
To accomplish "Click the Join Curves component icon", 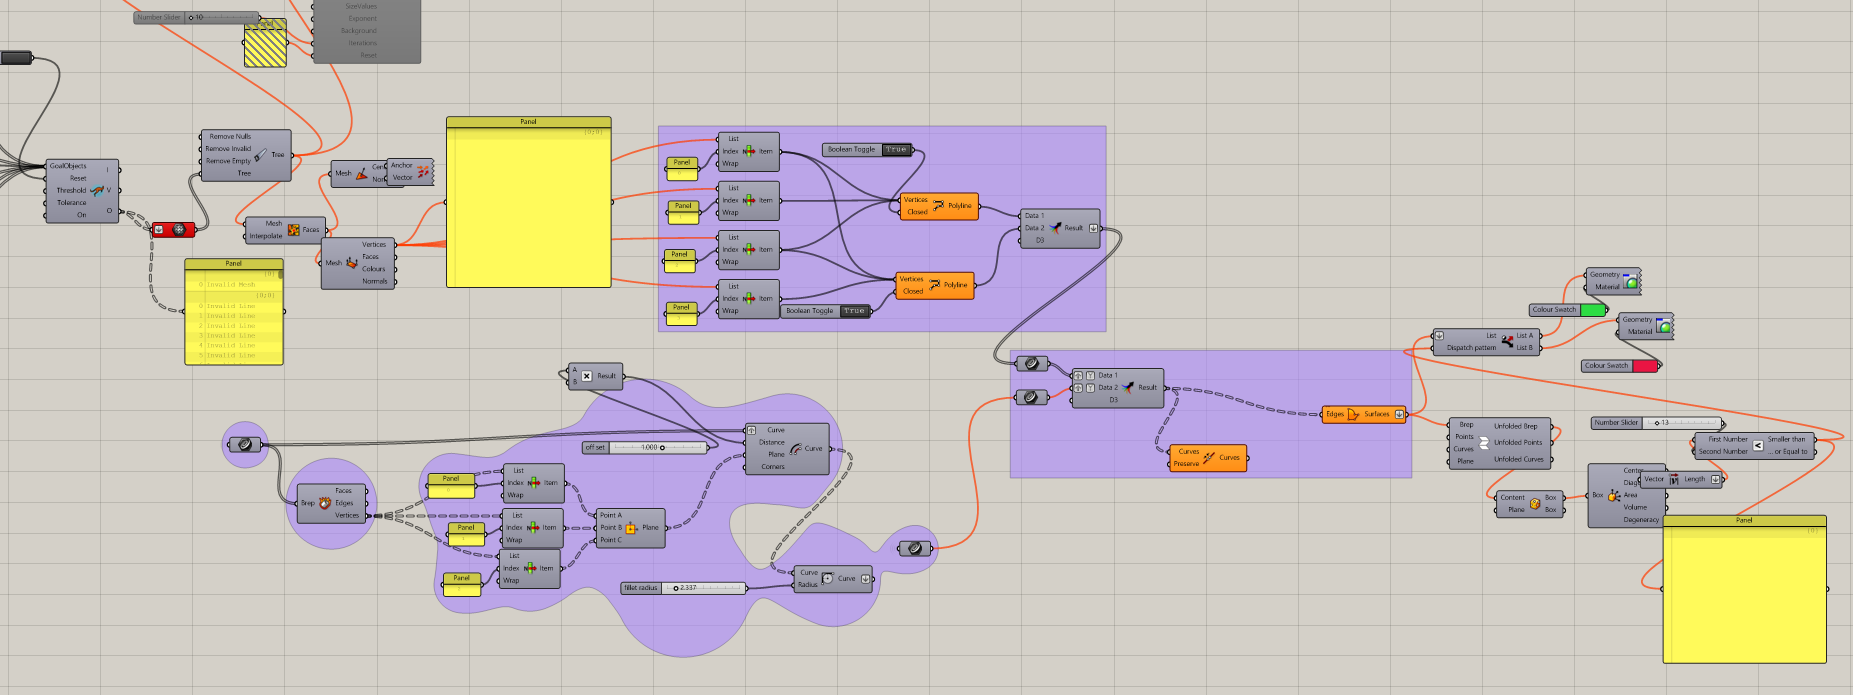I will pos(1209,458).
